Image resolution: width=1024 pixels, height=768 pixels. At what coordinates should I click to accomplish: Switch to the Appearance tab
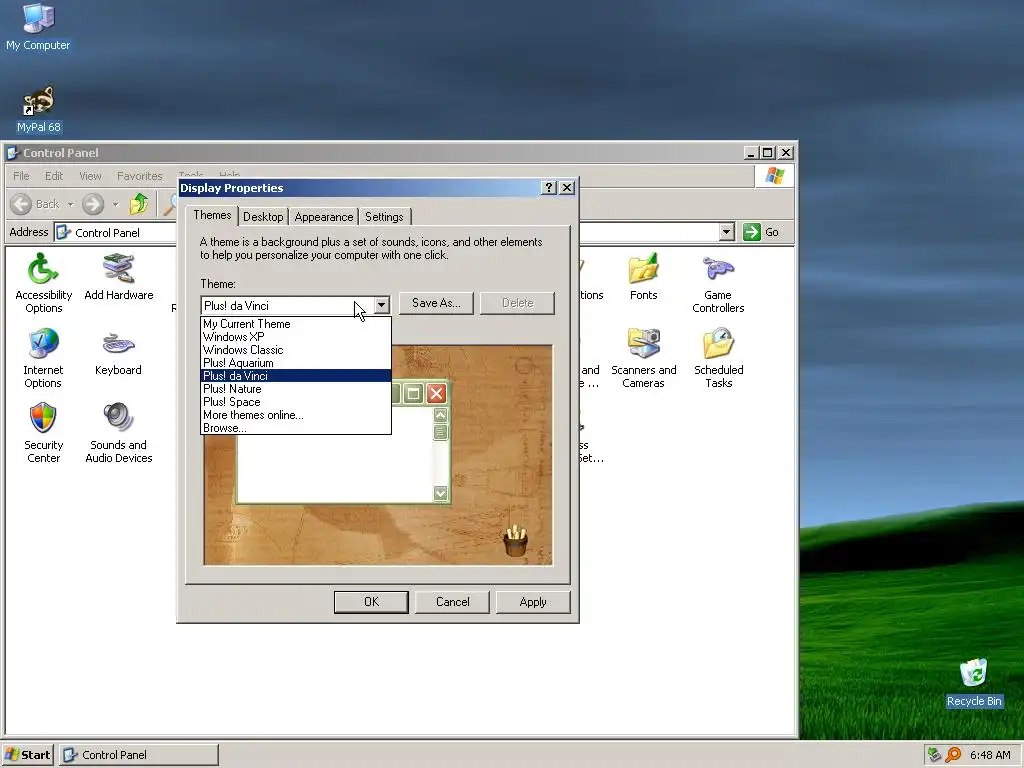click(324, 217)
